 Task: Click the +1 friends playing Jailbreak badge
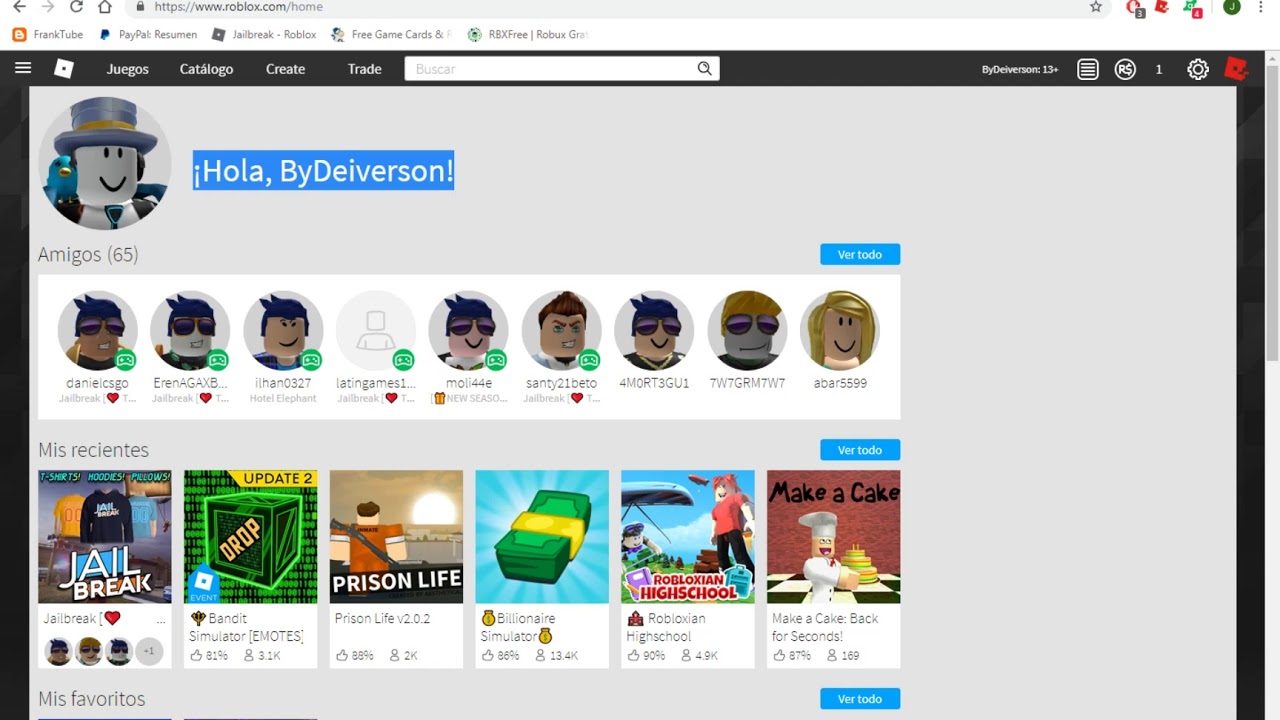149,651
